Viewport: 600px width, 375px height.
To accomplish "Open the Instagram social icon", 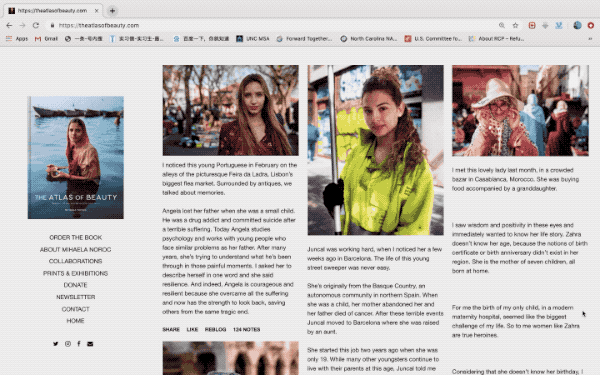I will tap(68, 344).
